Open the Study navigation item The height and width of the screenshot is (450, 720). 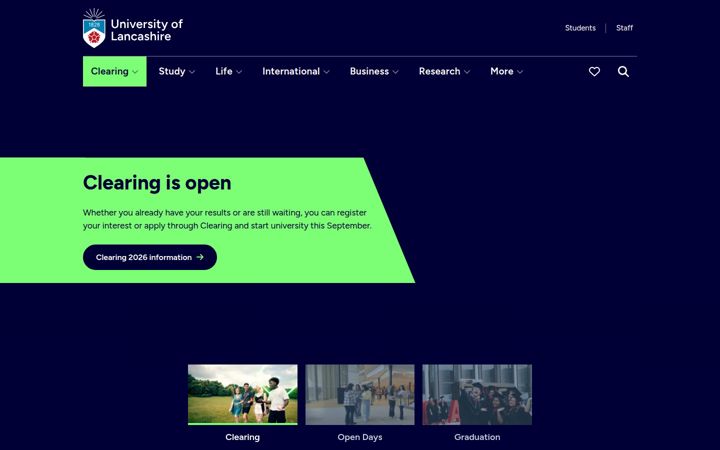coord(177,71)
